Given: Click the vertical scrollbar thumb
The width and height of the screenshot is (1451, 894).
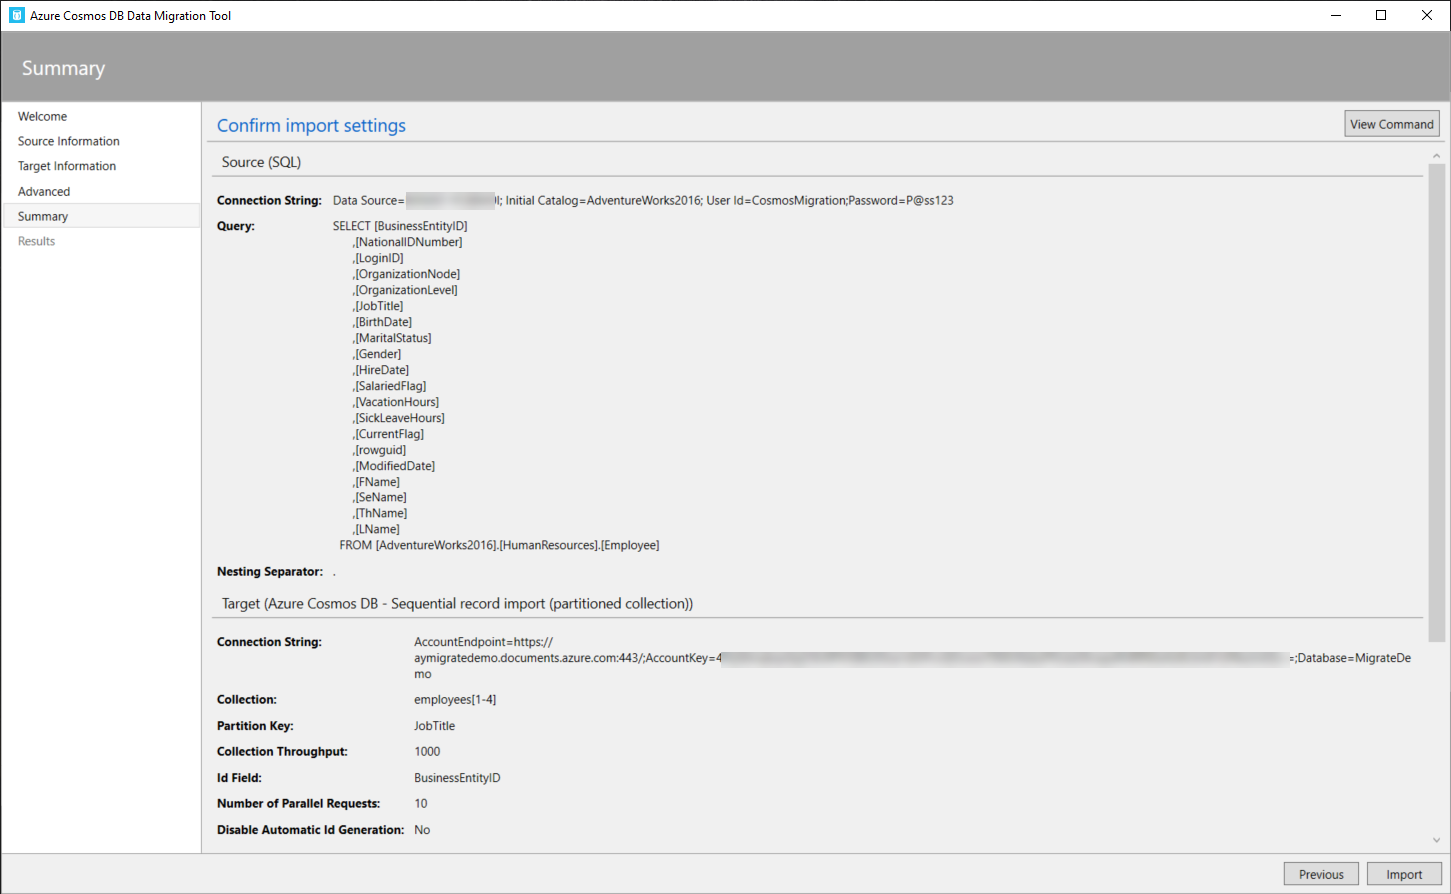Looking at the screenshot, I should click(1437, 402).
